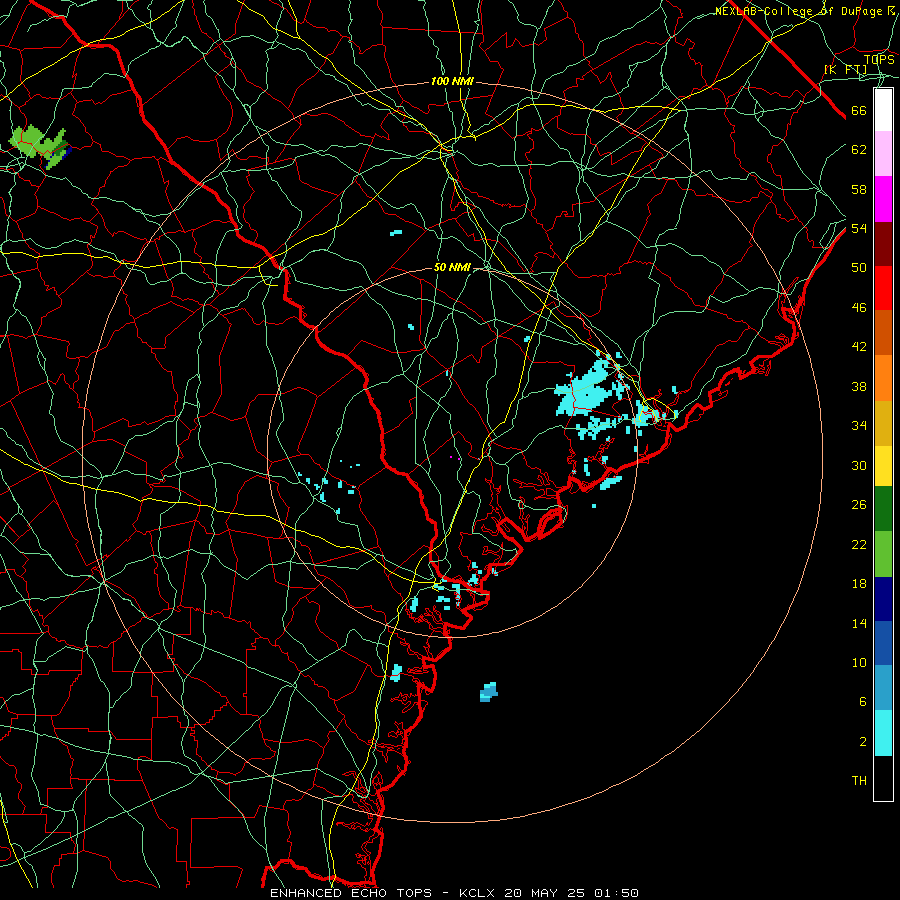Click the cyan 6 kft legend swatch
The image size is (900, 900).
[x=883, y=733]
